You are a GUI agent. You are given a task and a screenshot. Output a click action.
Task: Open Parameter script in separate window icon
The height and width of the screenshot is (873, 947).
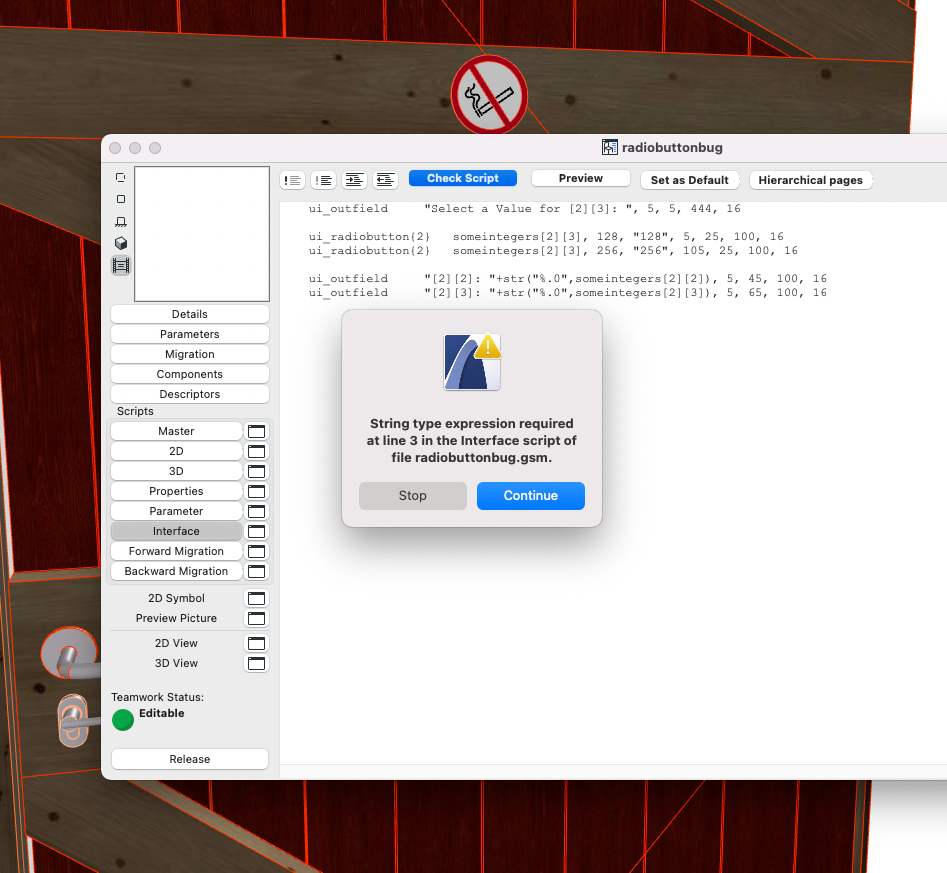pyautogui.click(x=257, y=511)
